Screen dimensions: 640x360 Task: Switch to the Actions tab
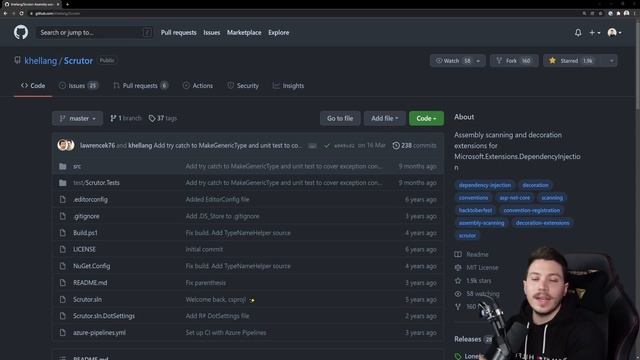tap(198, 86)
